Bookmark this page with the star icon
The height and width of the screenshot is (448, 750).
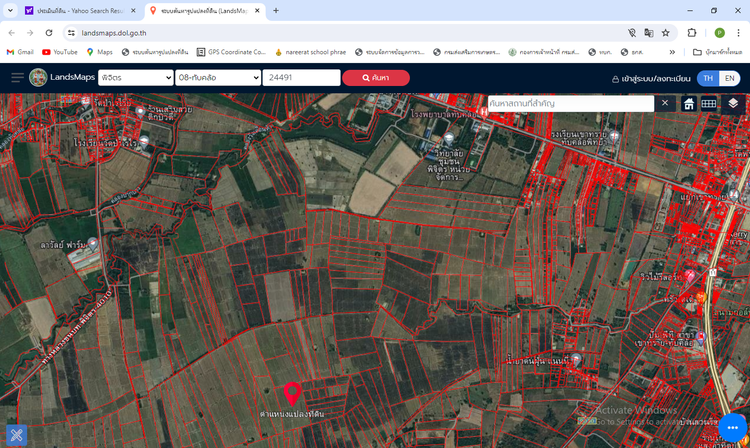[666, 32]
